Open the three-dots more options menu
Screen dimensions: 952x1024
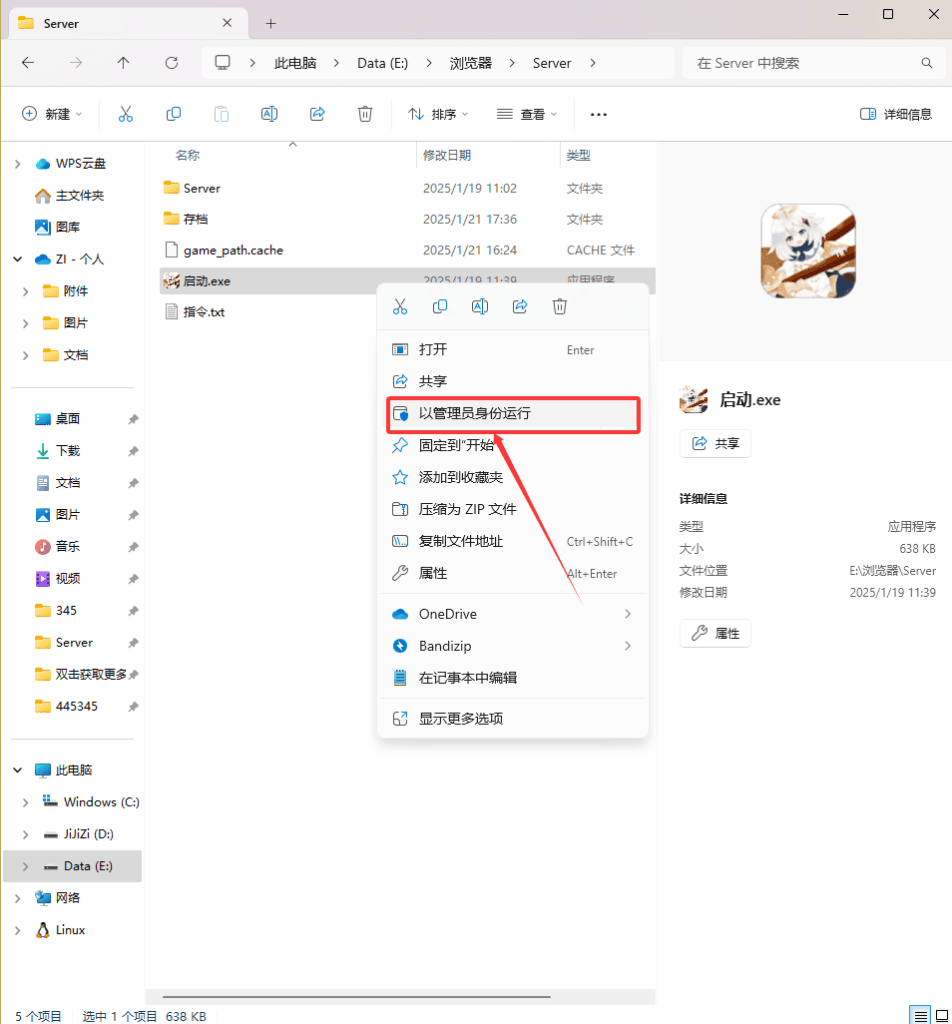[598, 114]
